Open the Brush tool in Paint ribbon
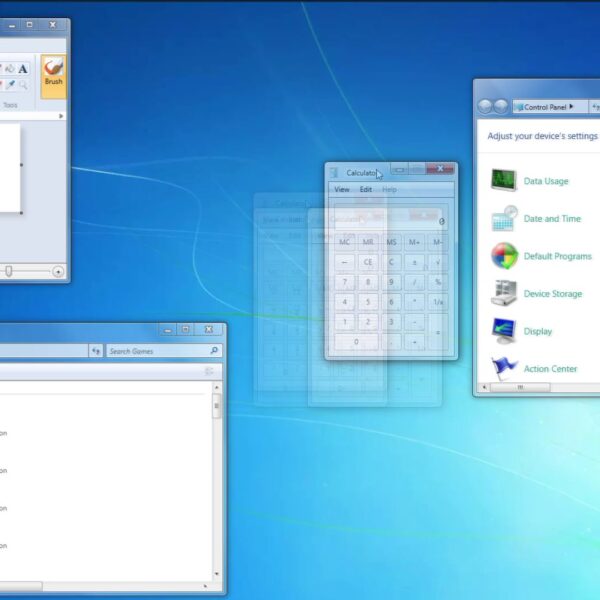Viewport: 600px width, 600px height. (53, 77)
